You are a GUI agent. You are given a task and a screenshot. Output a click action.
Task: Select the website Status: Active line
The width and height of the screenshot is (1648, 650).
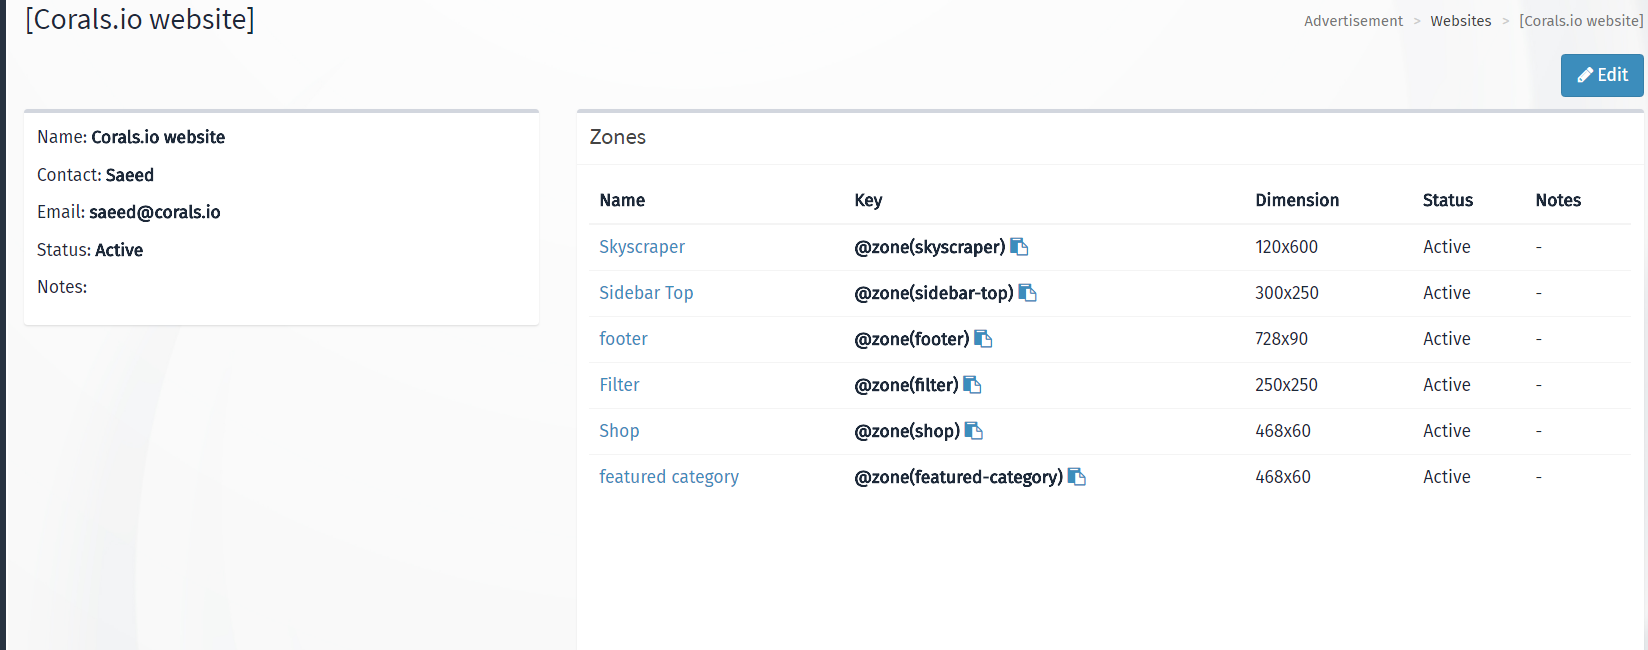click(x=90, y=250)
